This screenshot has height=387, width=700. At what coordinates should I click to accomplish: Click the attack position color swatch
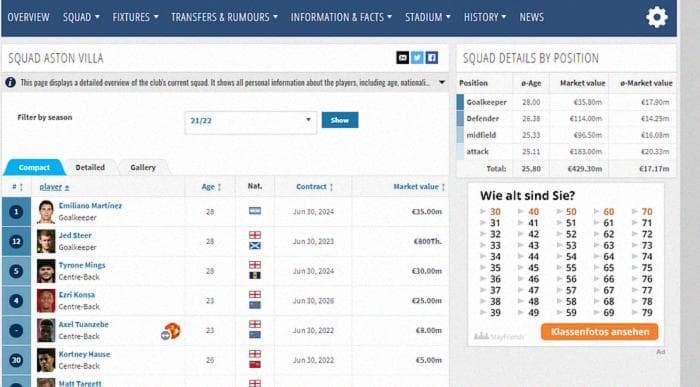tap(460, 151)
